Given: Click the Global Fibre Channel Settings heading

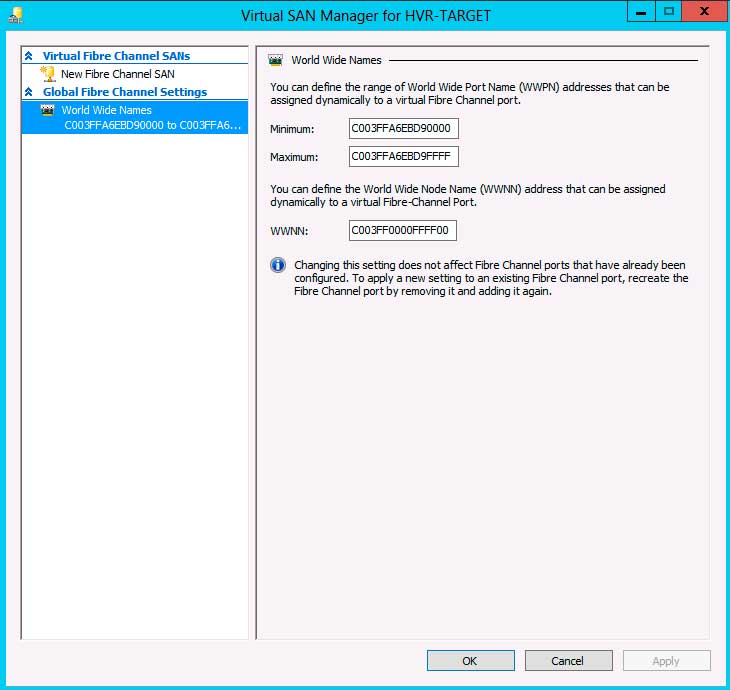Looking at the screenshot, I should coord(125,92).
